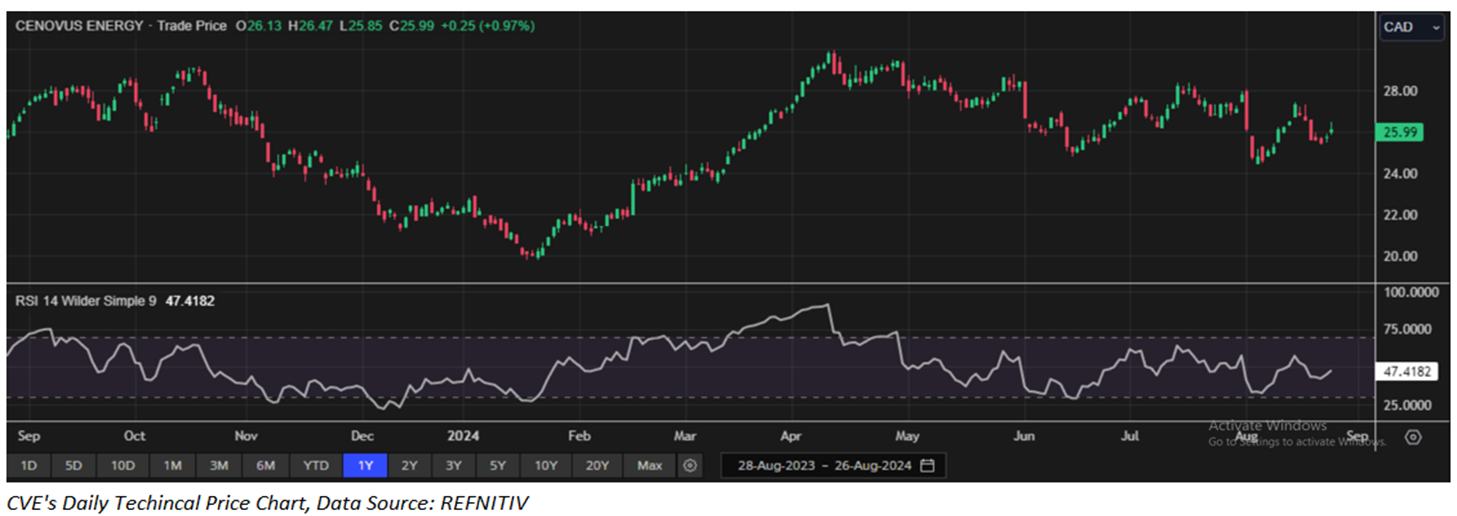Open range settings gear beside Max

pos(690,466)
